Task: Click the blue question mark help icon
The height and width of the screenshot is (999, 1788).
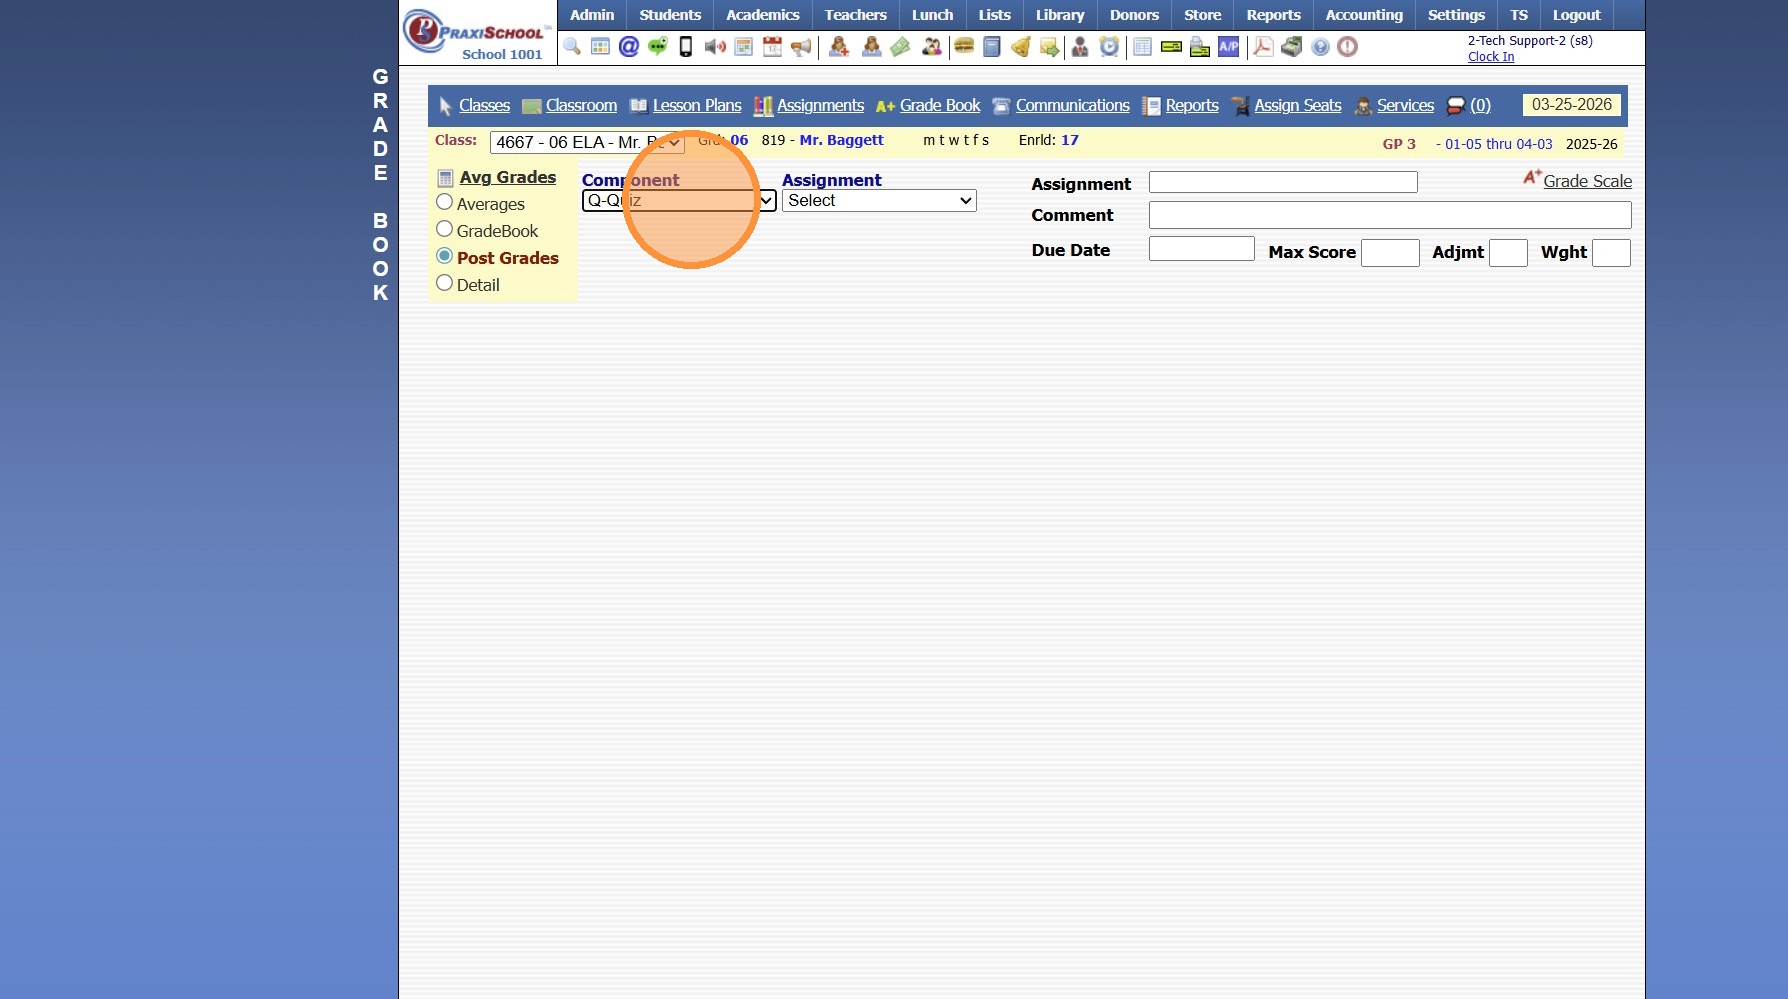Action: 1320,47
